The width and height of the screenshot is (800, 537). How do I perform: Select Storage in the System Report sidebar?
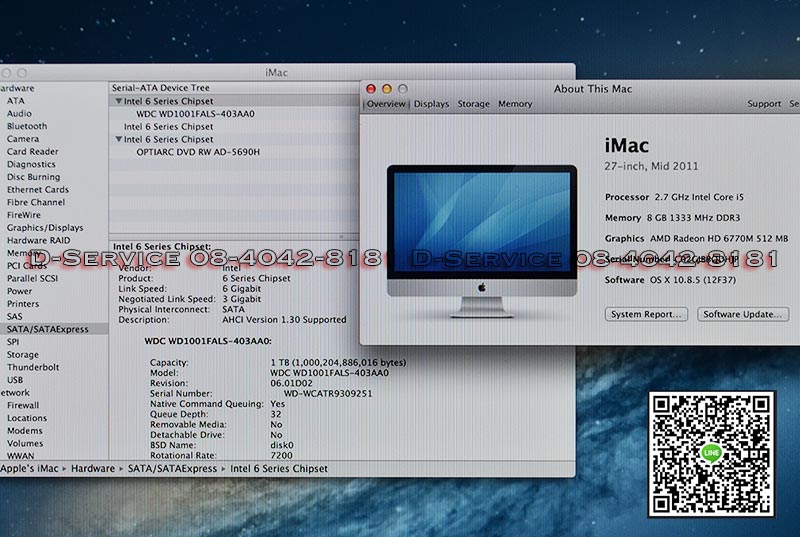[23, 354]
